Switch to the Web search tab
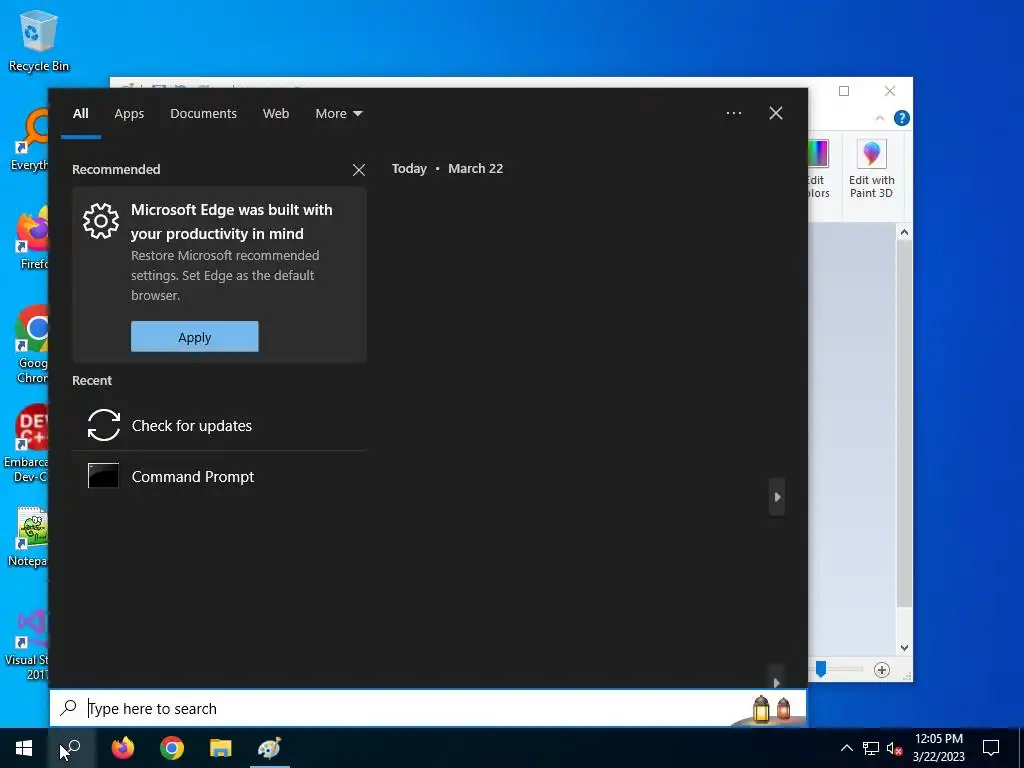Screen dimensions: 1024x768 pyautogui.click(x=276, y=114)
